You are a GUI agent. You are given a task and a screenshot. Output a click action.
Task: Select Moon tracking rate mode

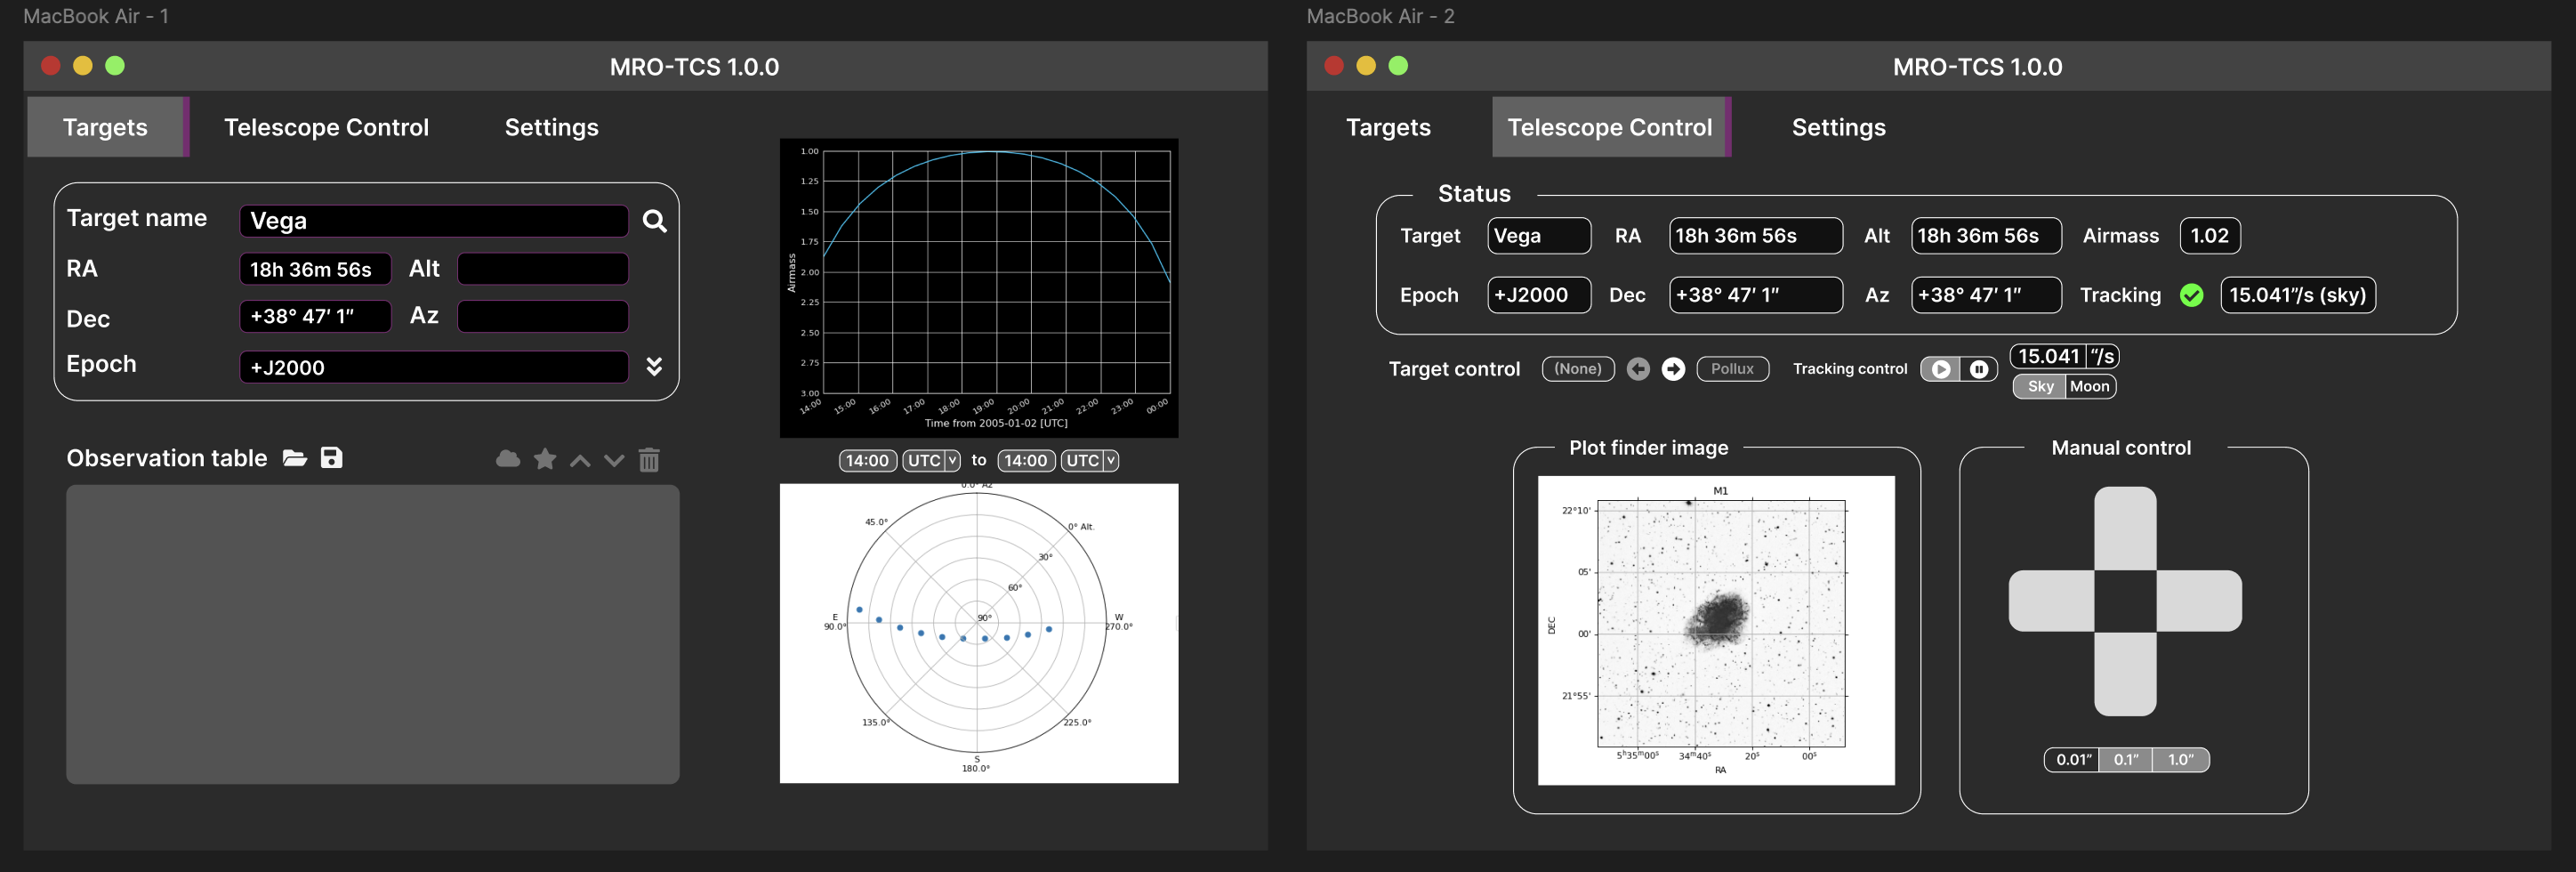[2090, 386]
